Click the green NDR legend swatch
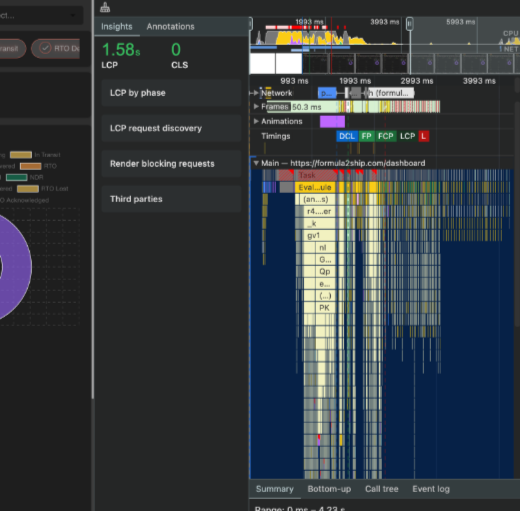The width and height of the screenshot is (520, 511). 17,177
